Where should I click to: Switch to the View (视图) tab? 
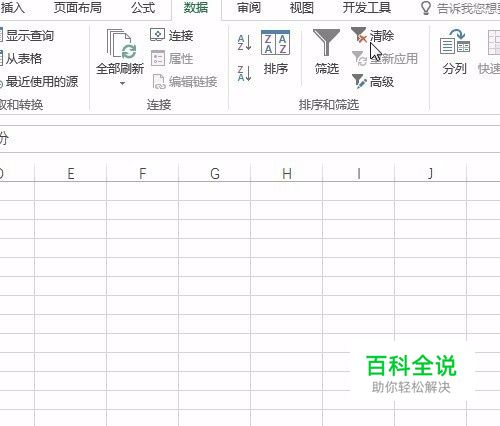tap(301, 8)
